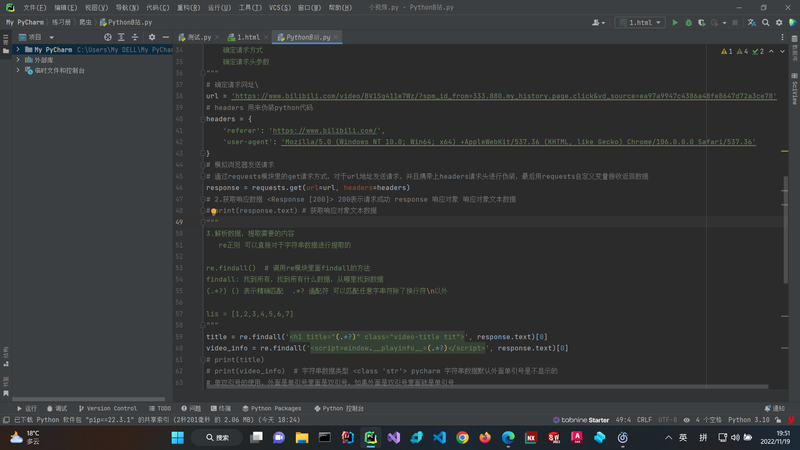This screenshot has width=800, height=450.
Task: Open the 调试 debug tool window
Action: tap(57, 409)
